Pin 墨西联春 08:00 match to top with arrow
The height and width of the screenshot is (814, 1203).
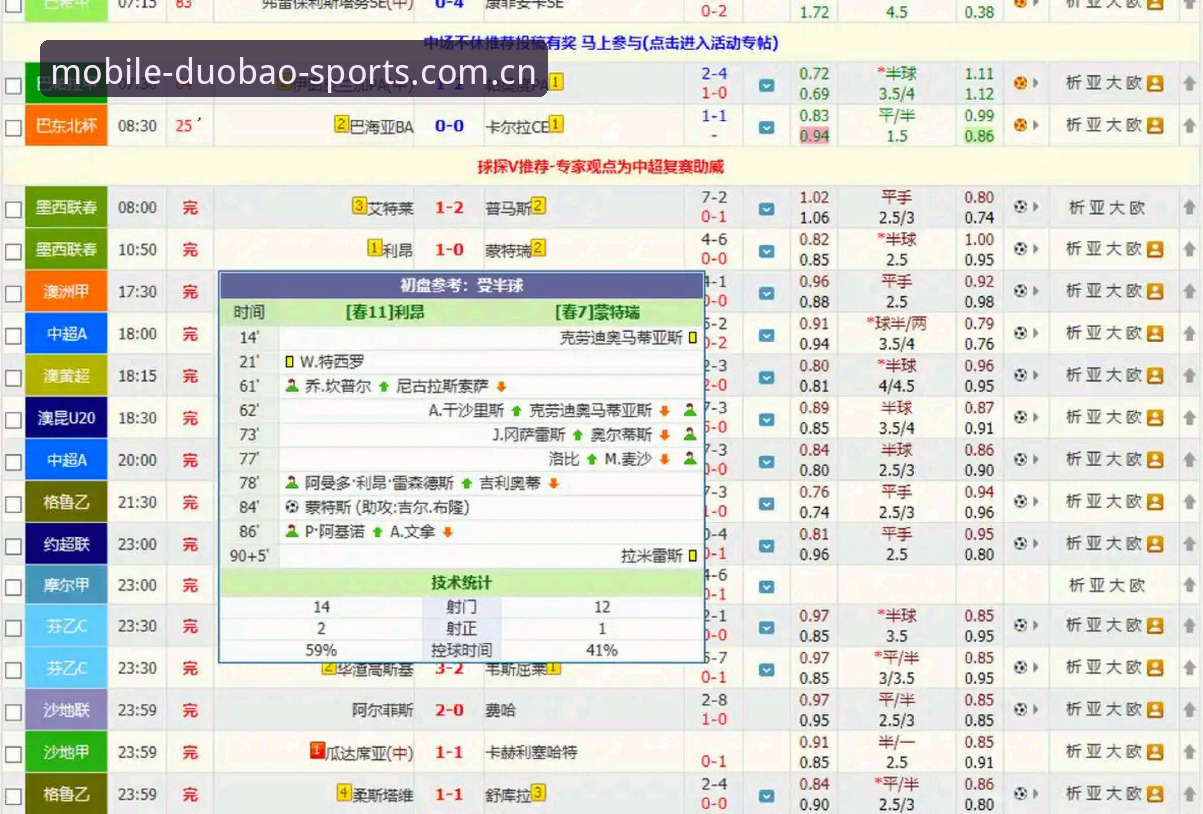pos(1189,208)
